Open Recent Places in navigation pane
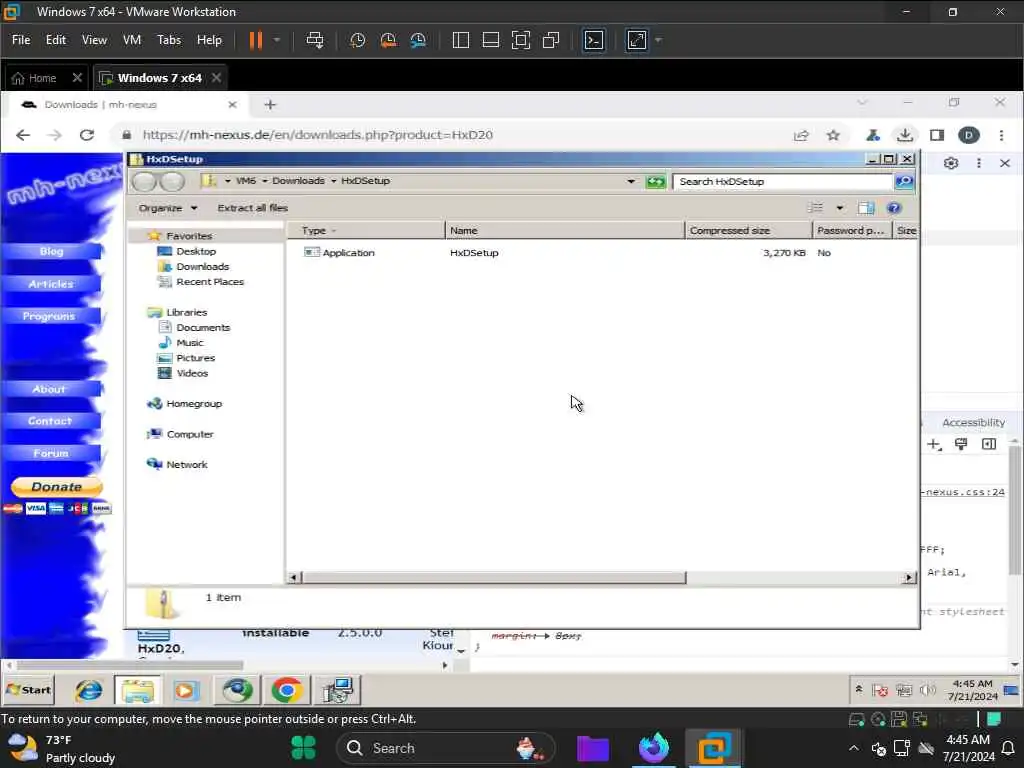This screenshot has height=768, width=1024. point(209,281)
